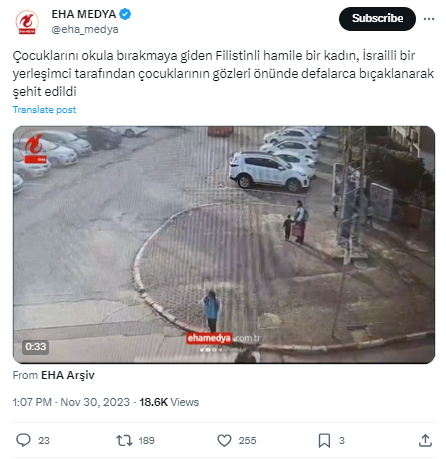446x459 pixels.
Task: Open the EHA MEDYA profile avatar
Action: pos(27,22)
